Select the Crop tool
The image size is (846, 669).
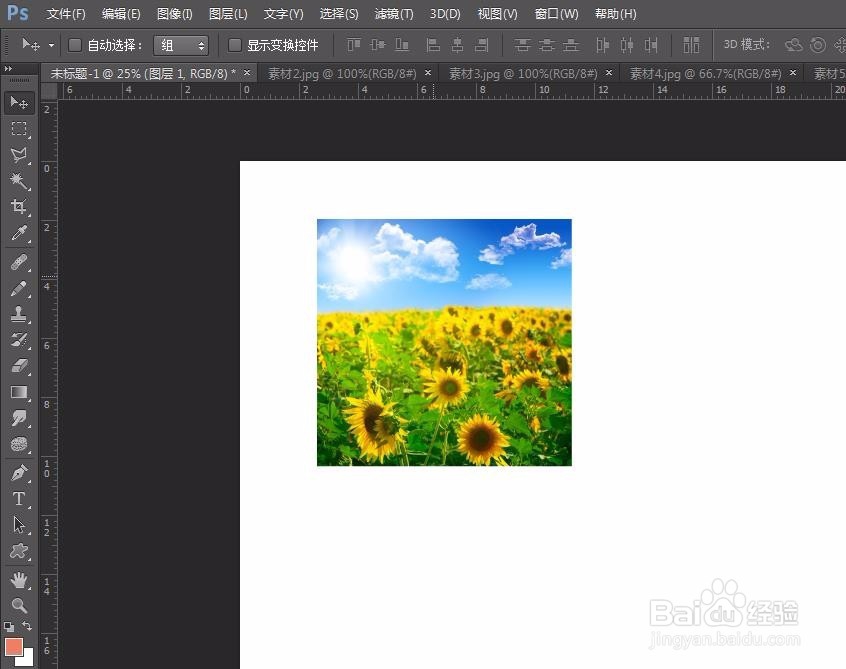[19, 206]
